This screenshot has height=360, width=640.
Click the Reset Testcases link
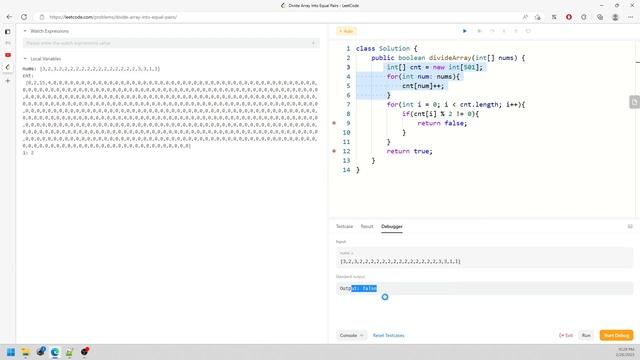tap(388, 336)
